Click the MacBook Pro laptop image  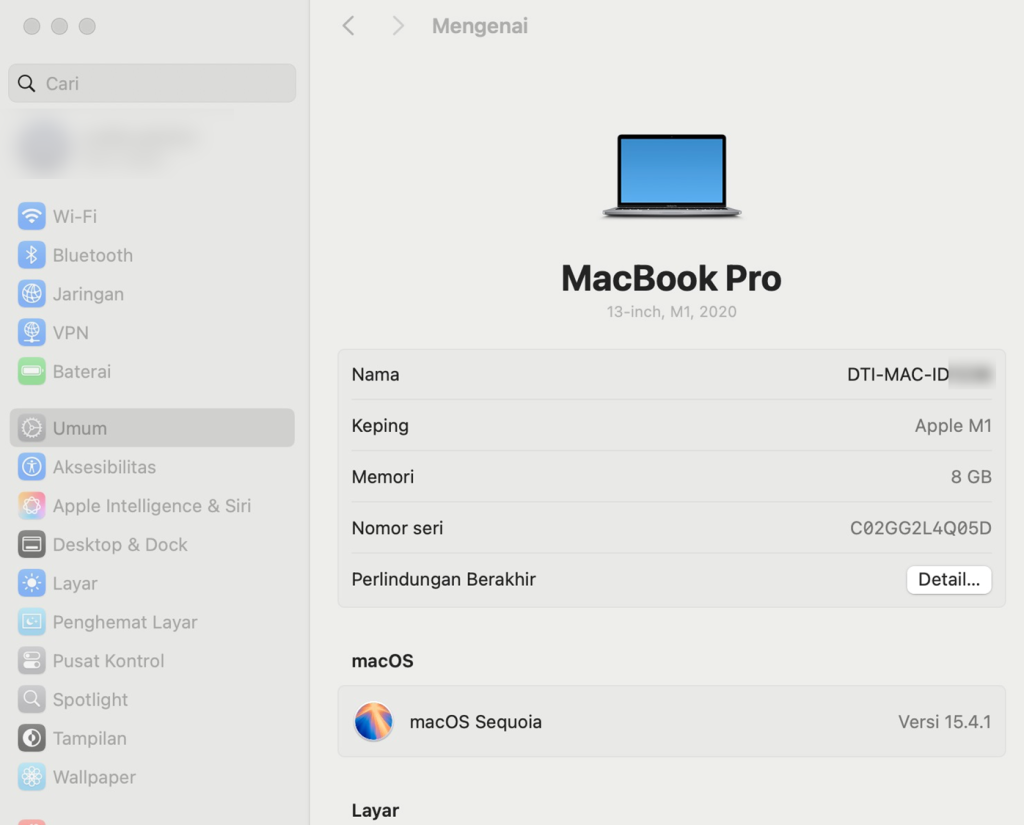pos(671,176)
